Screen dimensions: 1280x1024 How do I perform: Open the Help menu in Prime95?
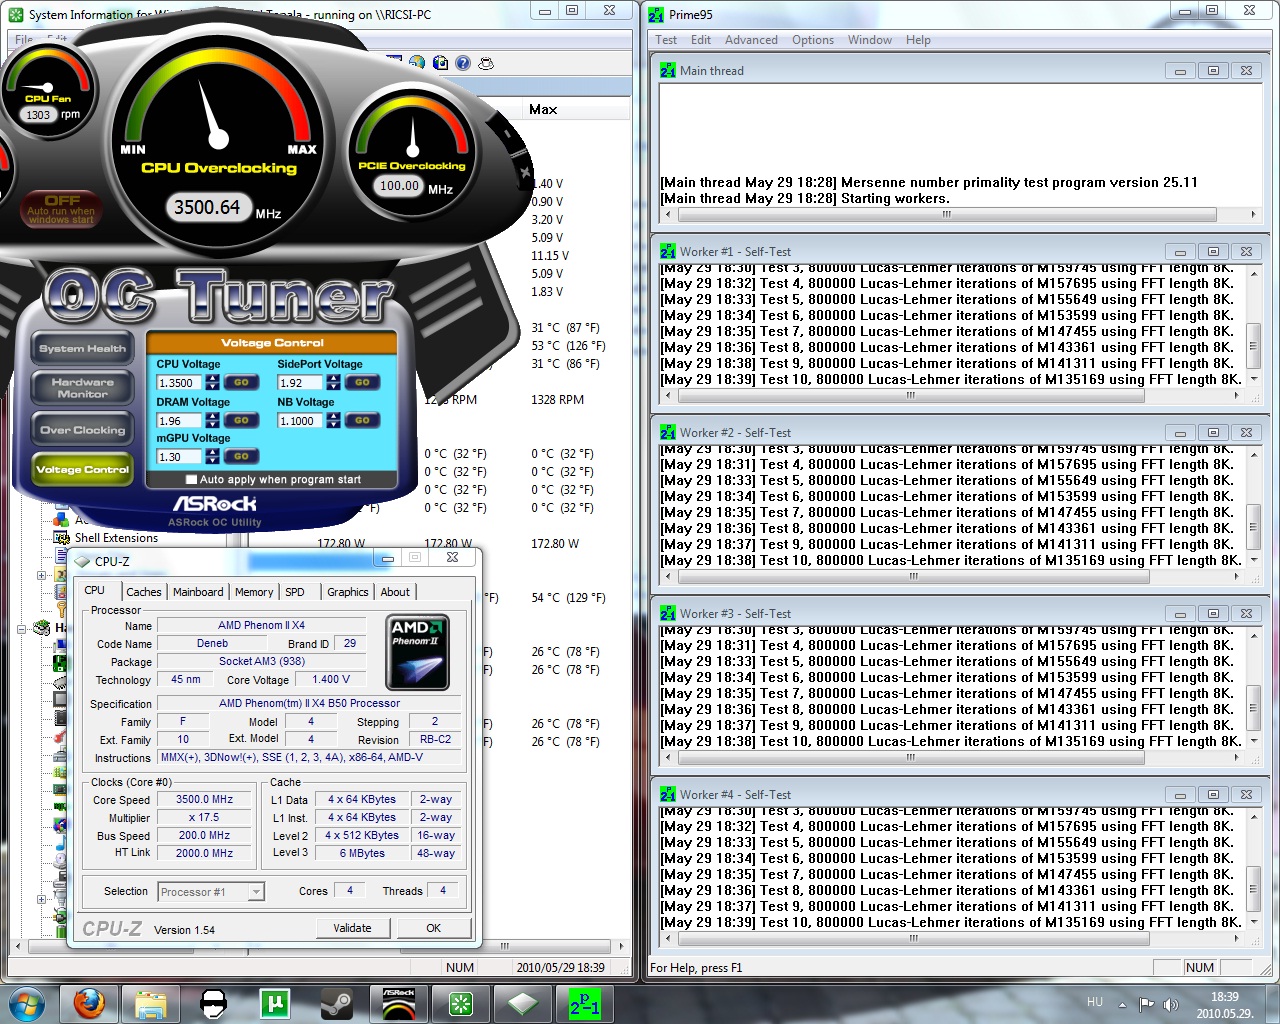click(918, 40)
